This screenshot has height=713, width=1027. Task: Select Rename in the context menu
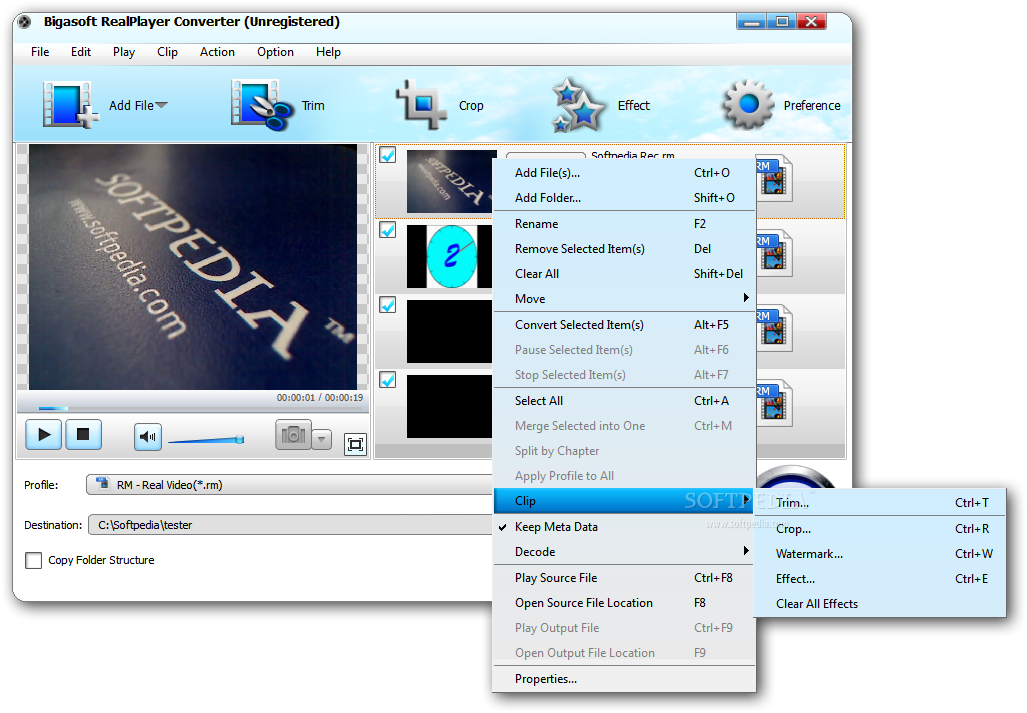[624, 224]
